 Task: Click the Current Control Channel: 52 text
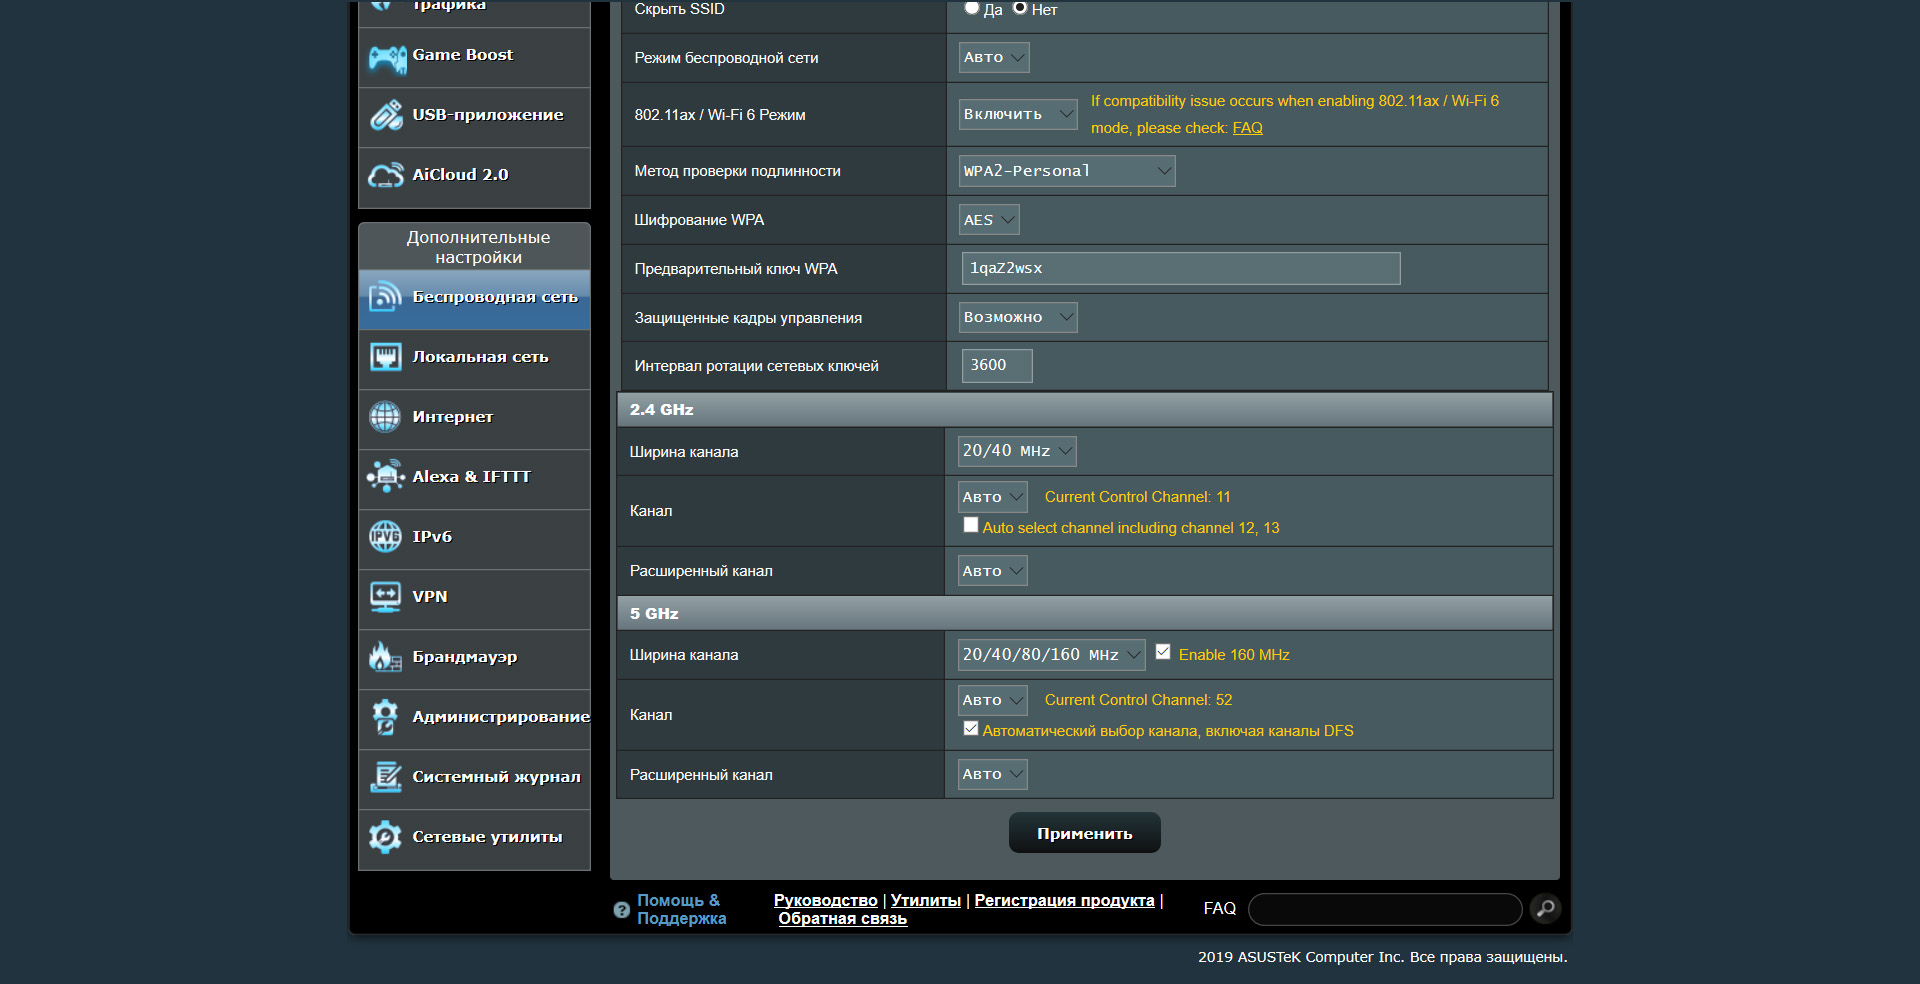(1138, 700)
